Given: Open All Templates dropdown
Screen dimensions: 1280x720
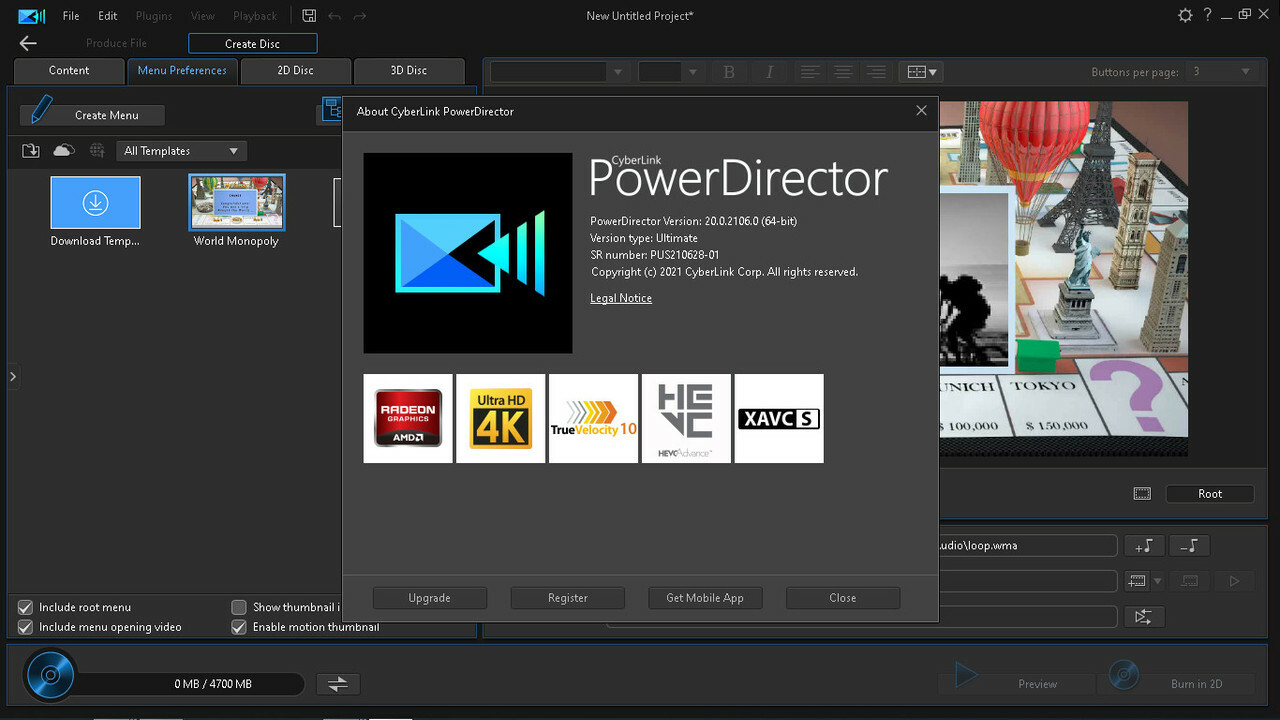Looking at the screenshot, I should [x=181, y=151].
